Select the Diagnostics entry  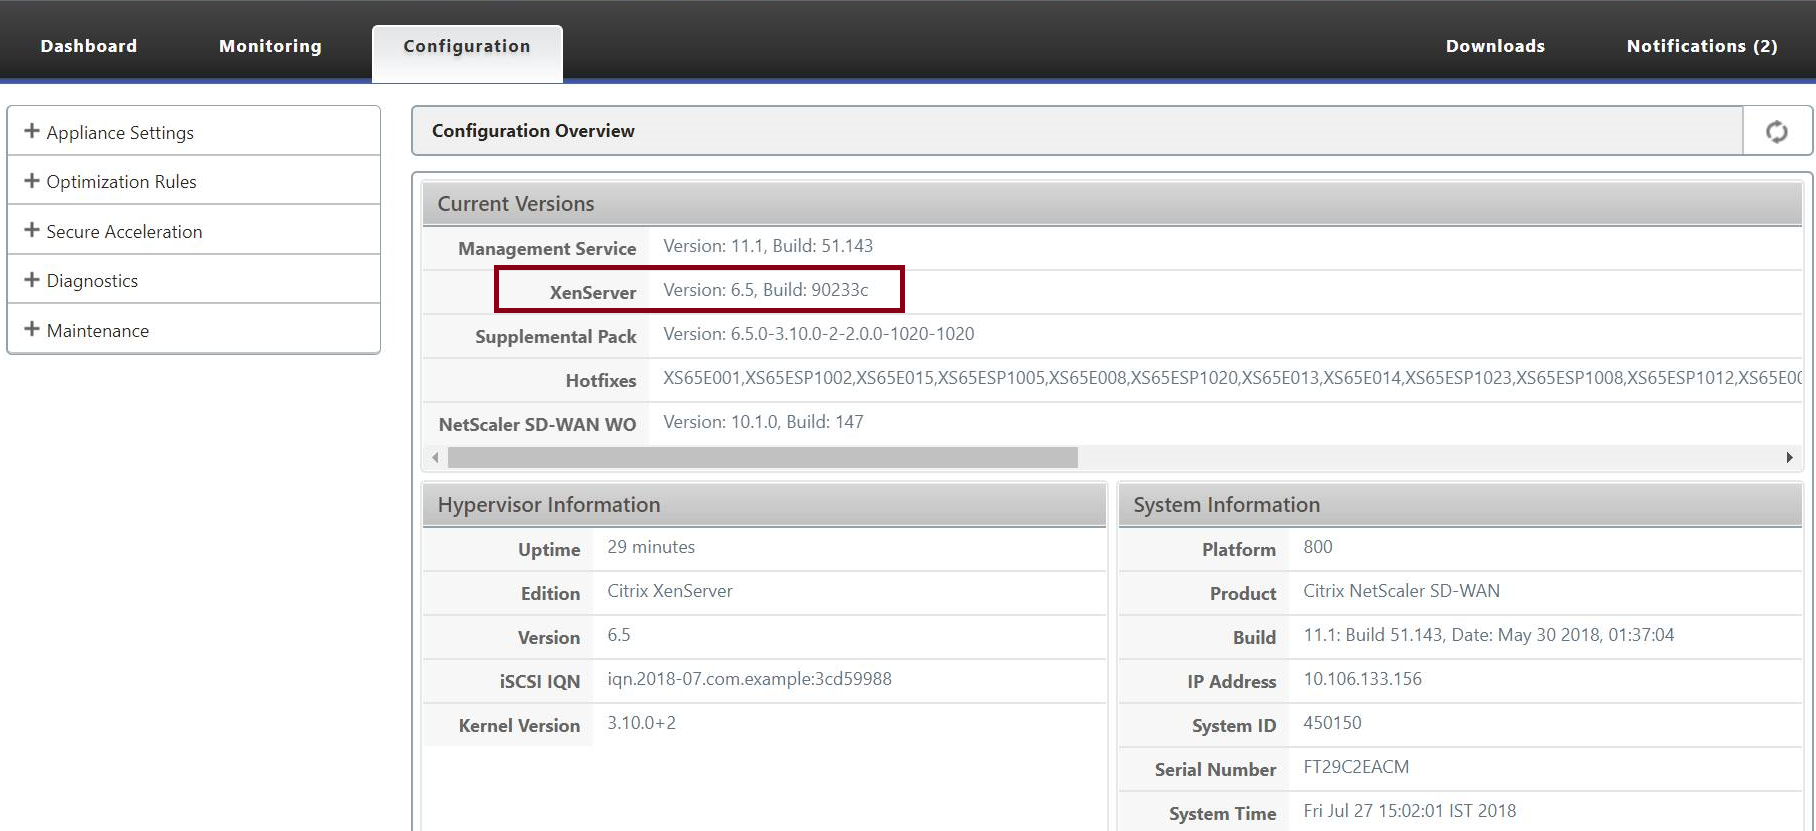[x=92, y=281]
